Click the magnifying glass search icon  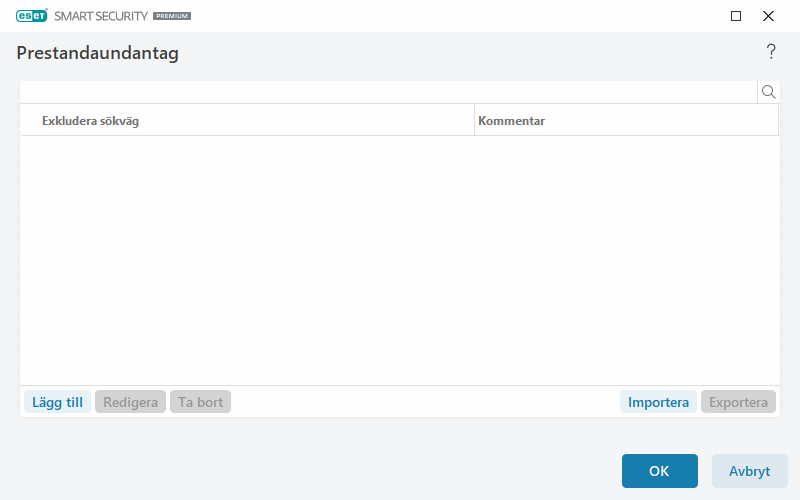[769, 92]
